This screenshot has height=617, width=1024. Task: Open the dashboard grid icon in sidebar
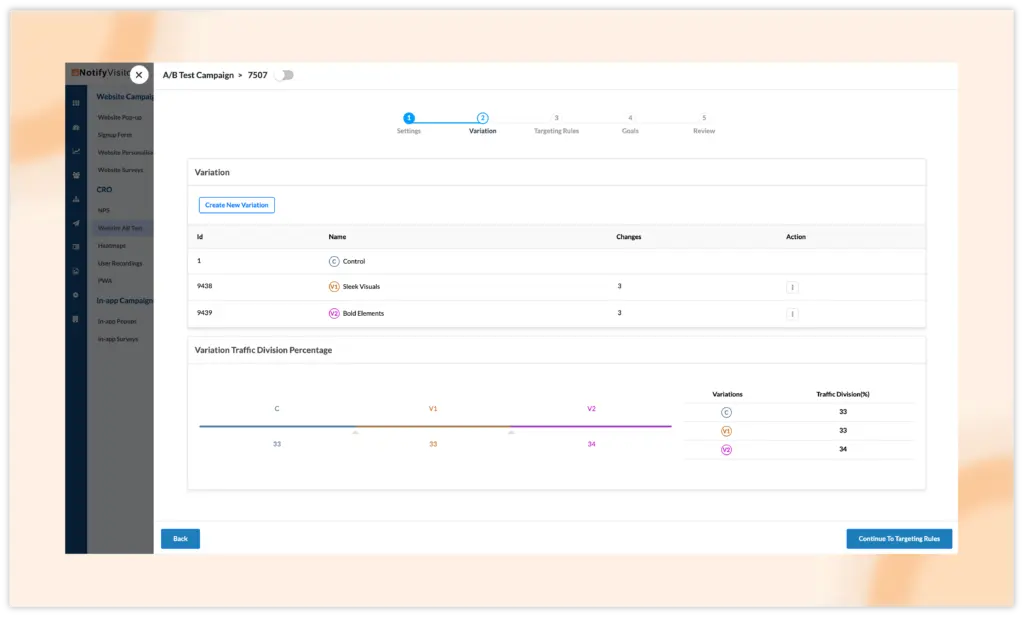[x=76, y=103]
